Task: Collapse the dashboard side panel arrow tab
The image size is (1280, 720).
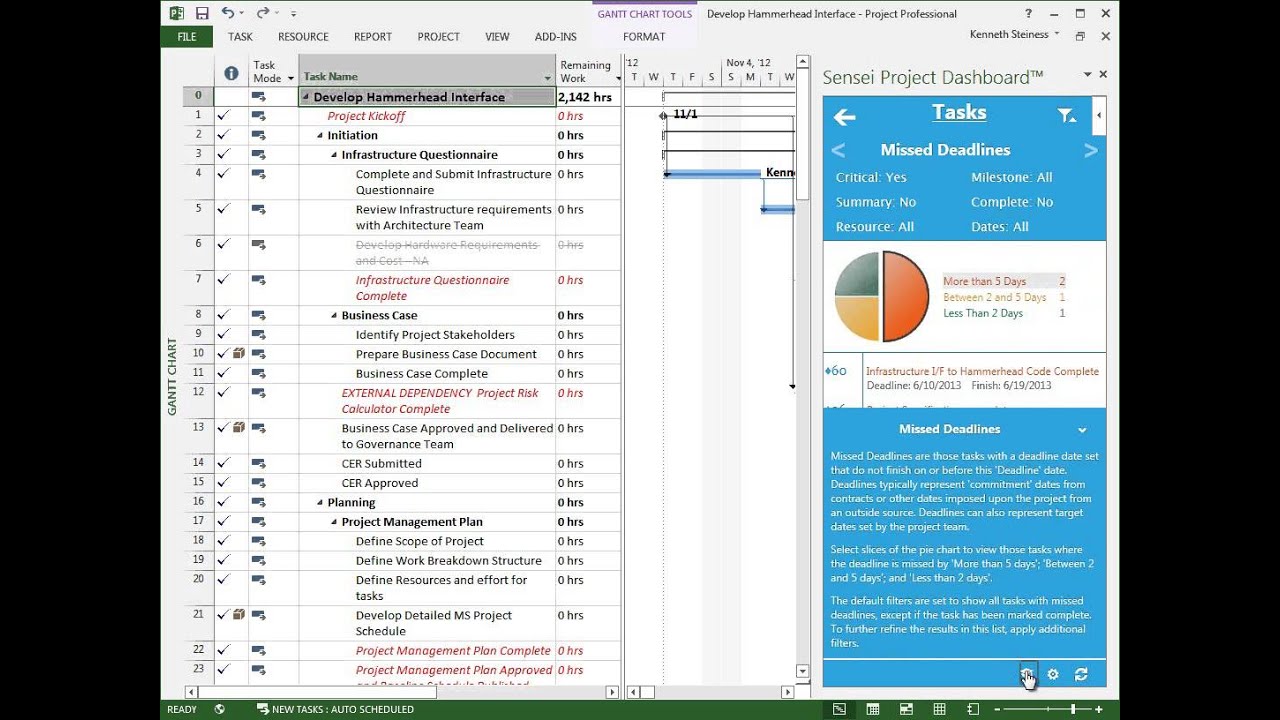Action: point(1099,115)
